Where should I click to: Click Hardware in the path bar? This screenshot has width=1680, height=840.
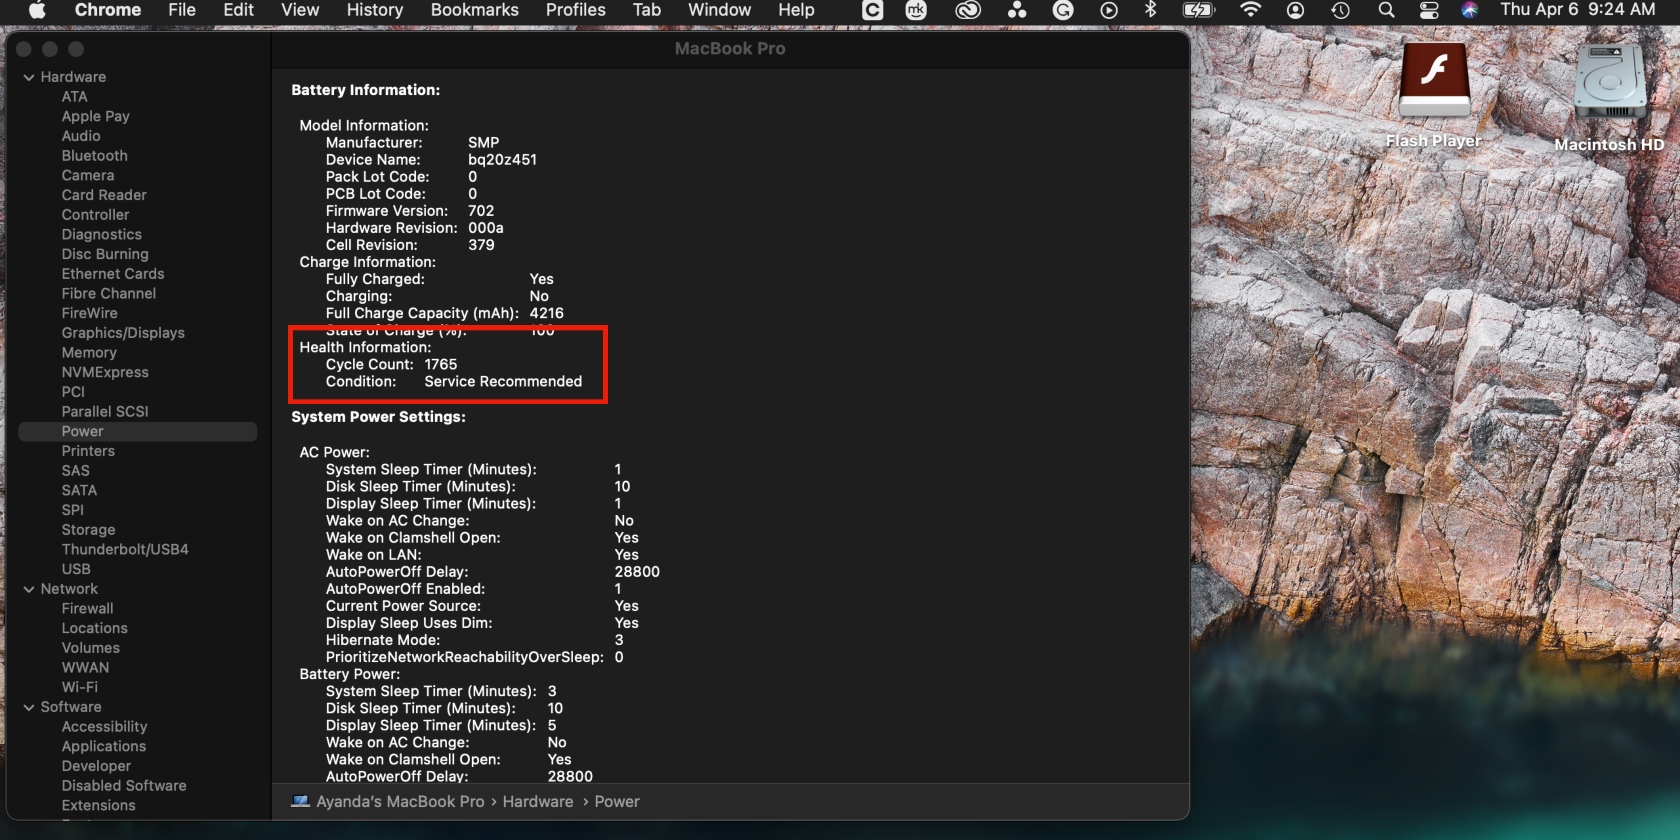[x=538, y=802]
